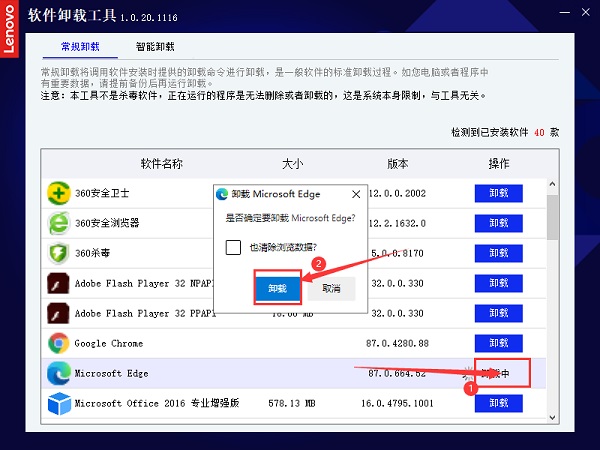
Task: Uninstall Flash Player PPAPI via 卸载 button
Action: [x=499, y=313]
